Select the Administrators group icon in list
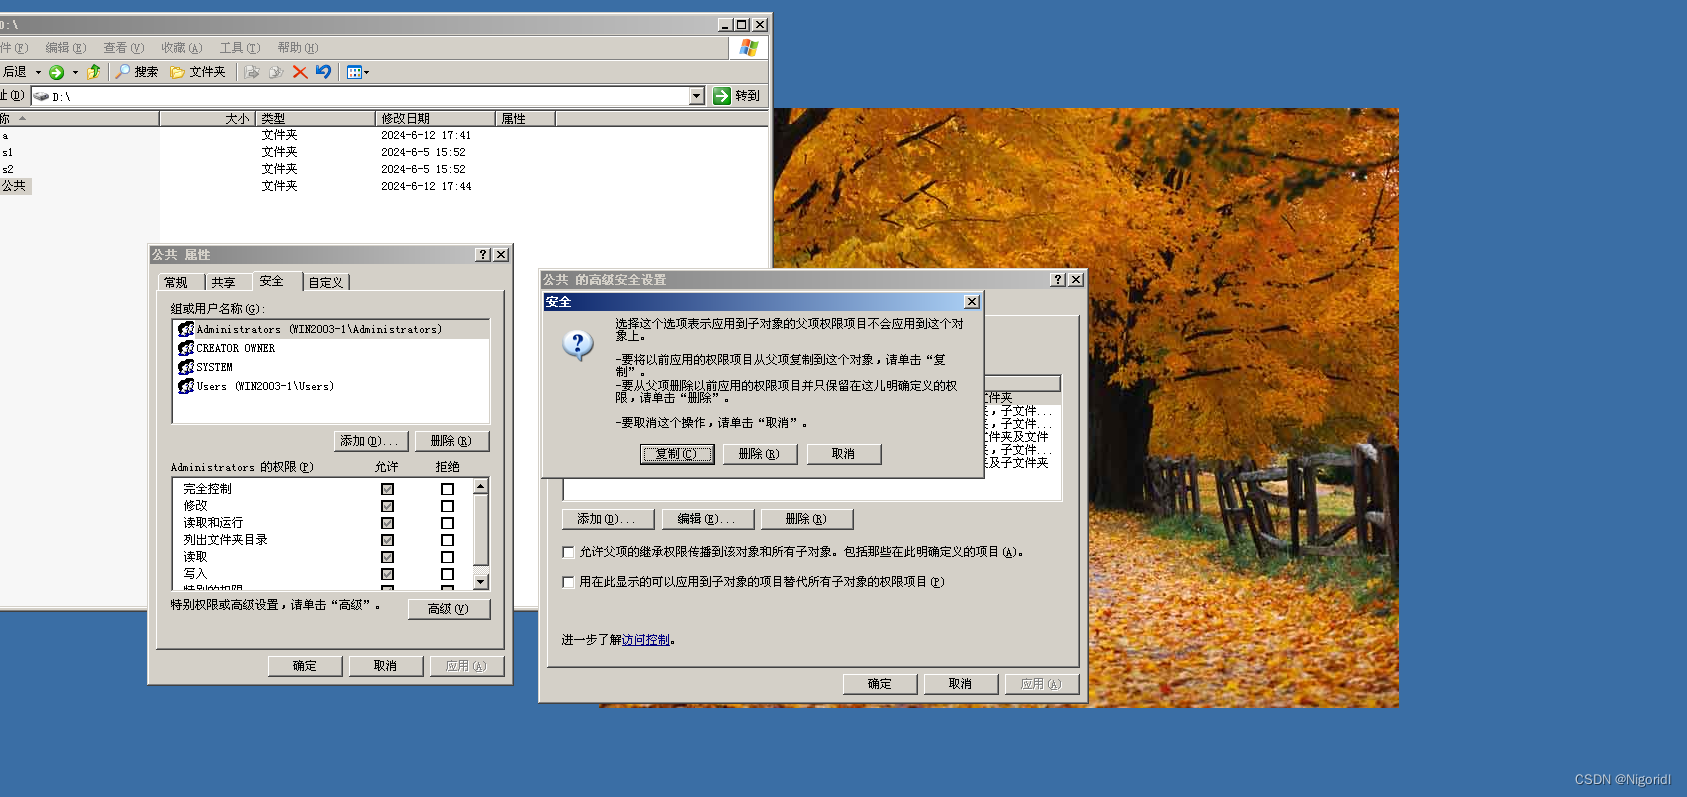This screenshot has width=1687, height=797. [x=186, y=329]
